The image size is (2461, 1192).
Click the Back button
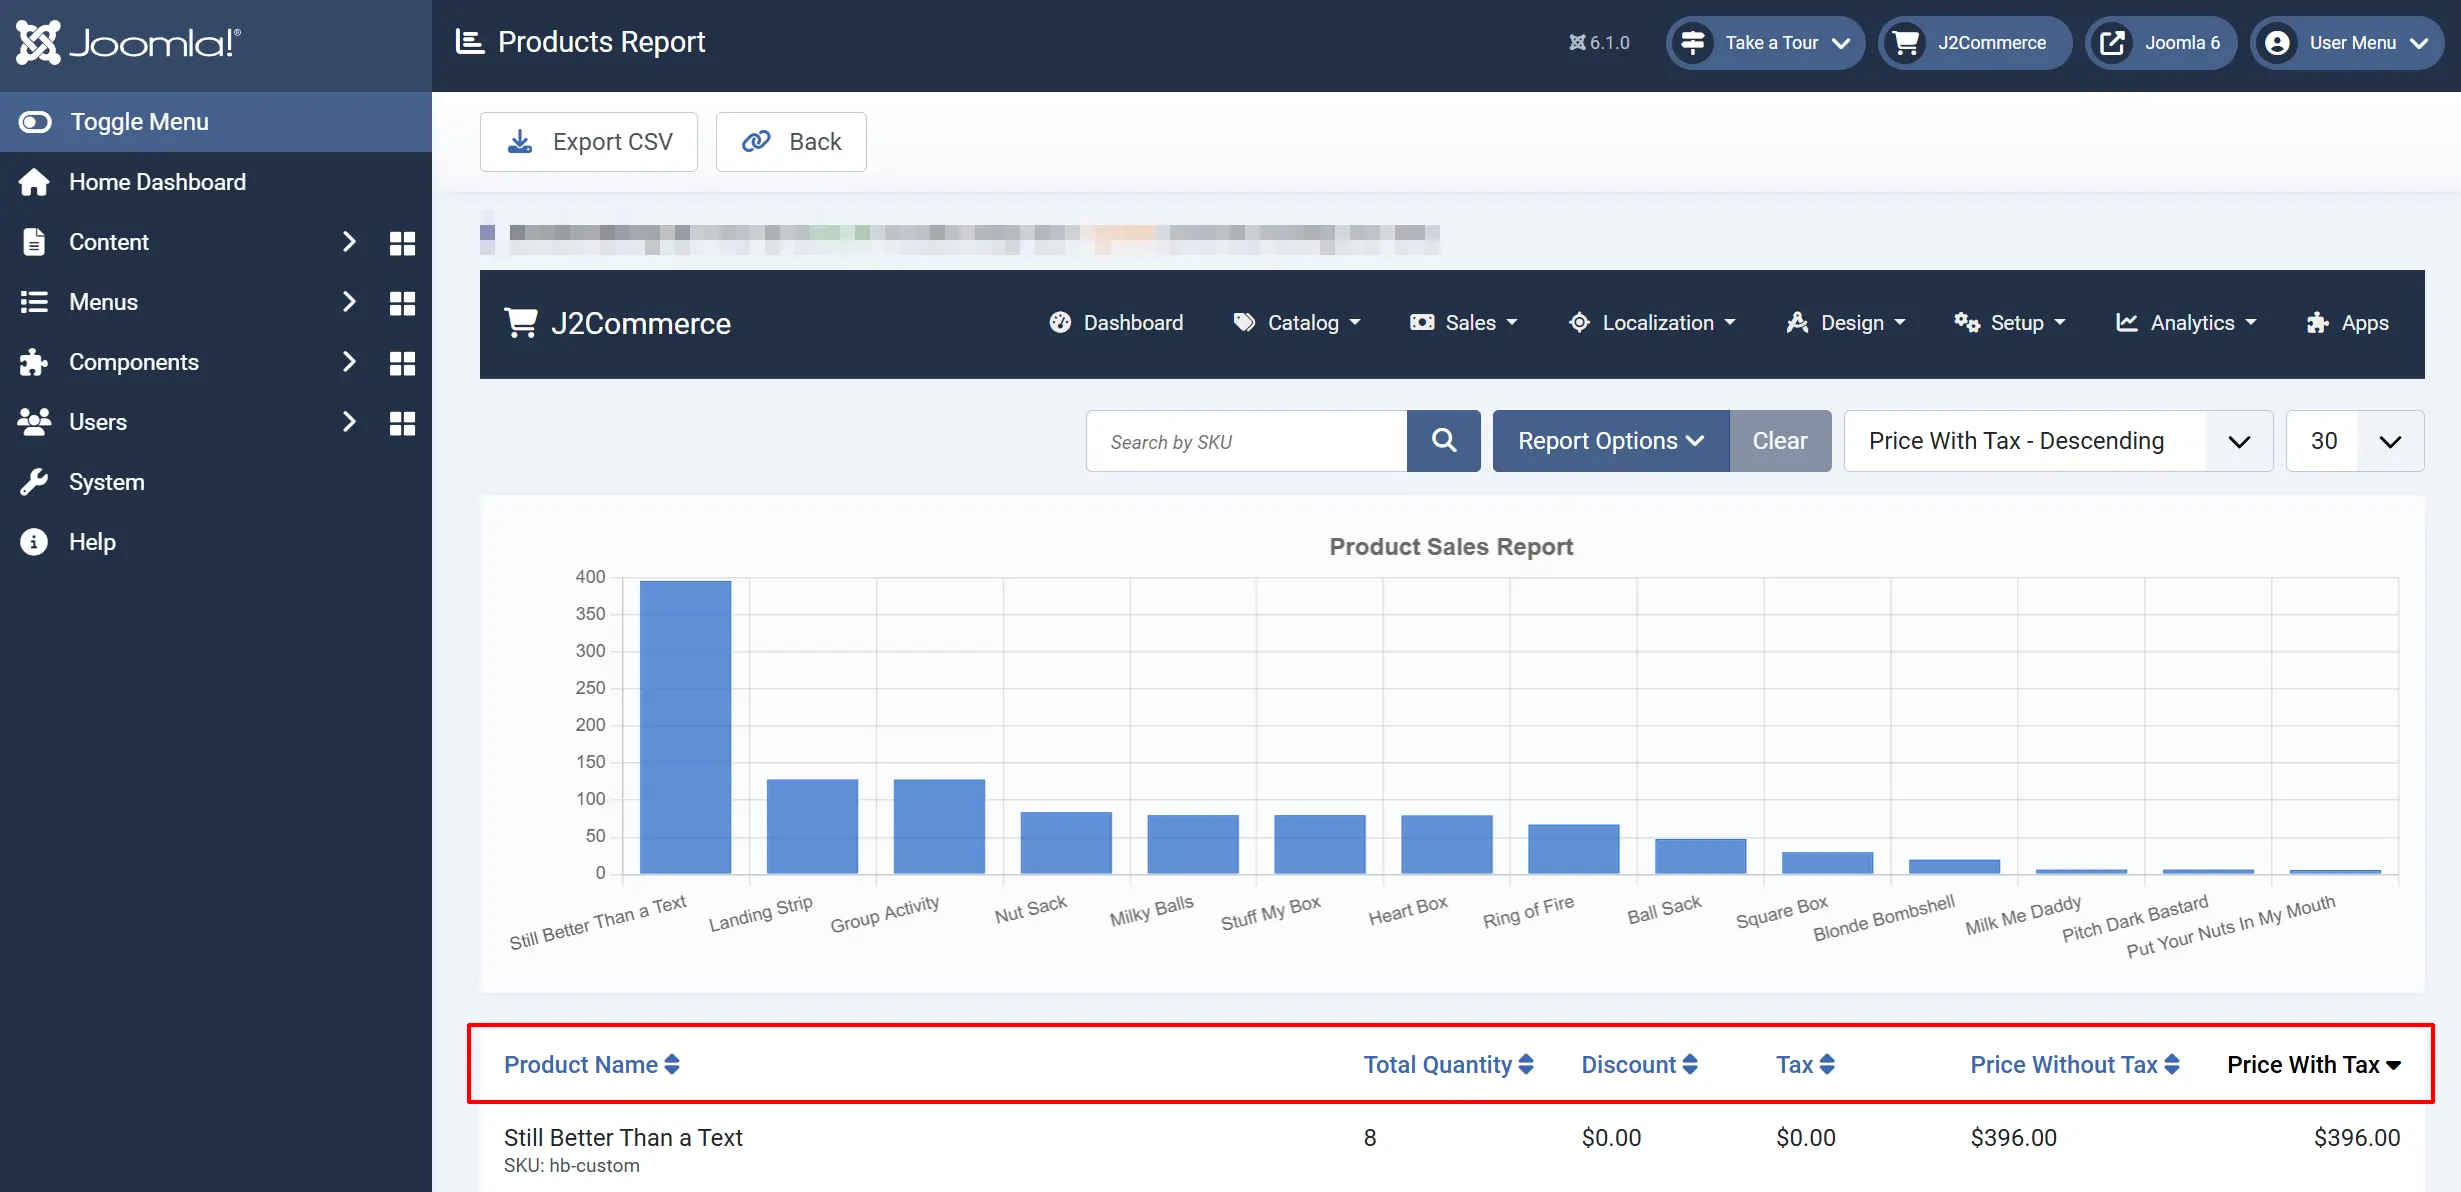[x=791, y=142]
